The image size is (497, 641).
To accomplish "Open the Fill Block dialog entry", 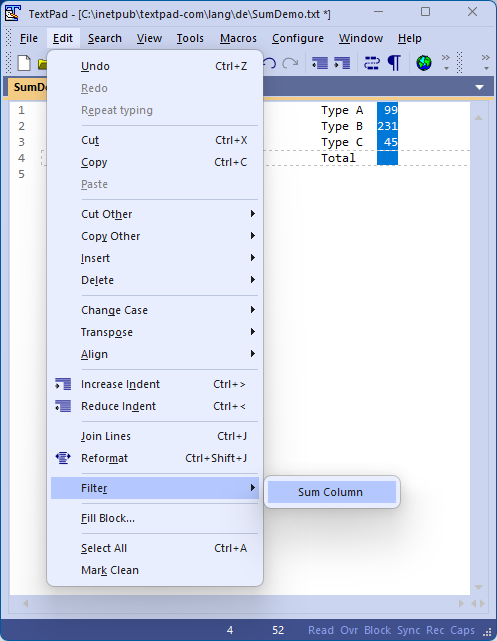I will pos(155,518).
